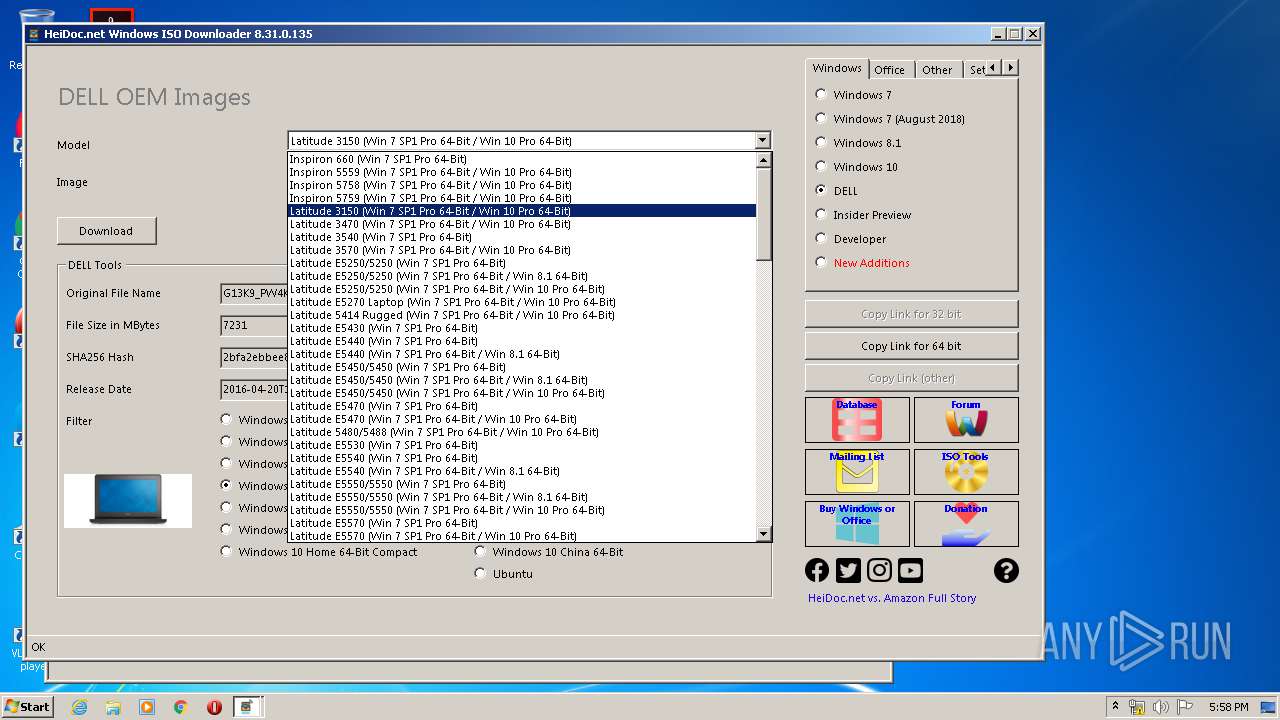Open the Instagram social icon
The image size is (1280, 720).
(879, 570)
